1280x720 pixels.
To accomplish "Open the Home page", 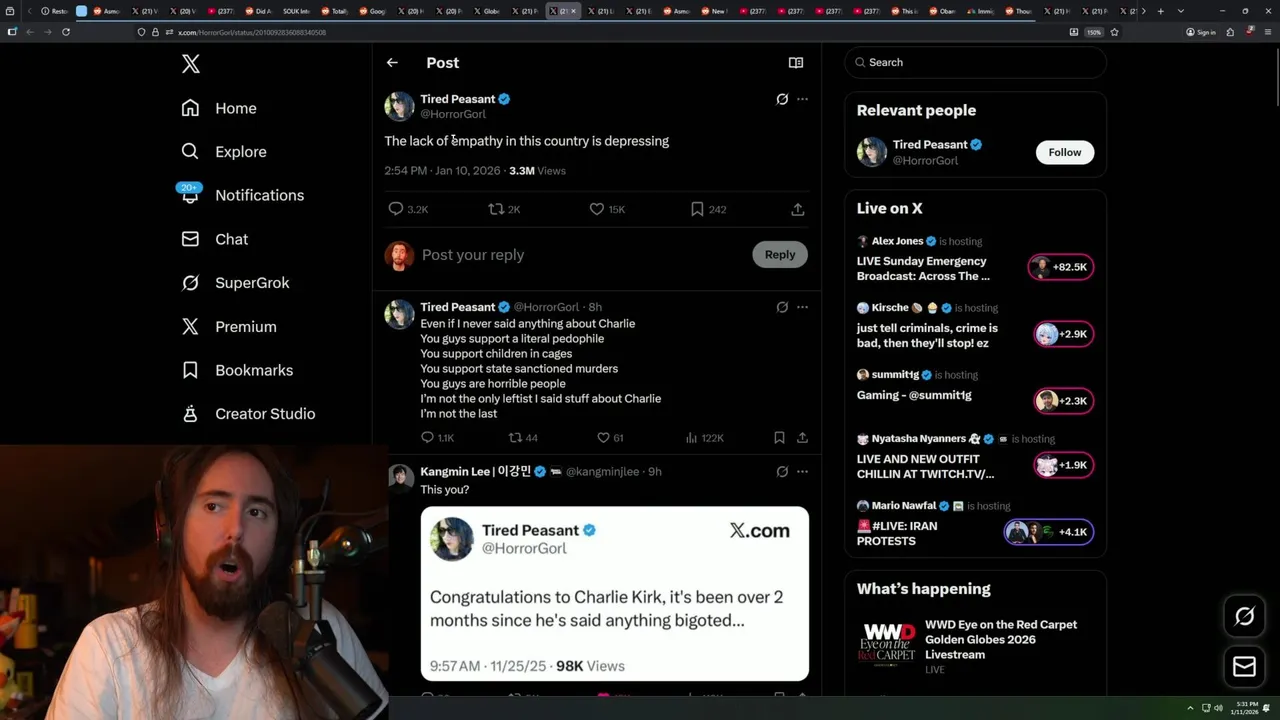I will click(219, 108).
